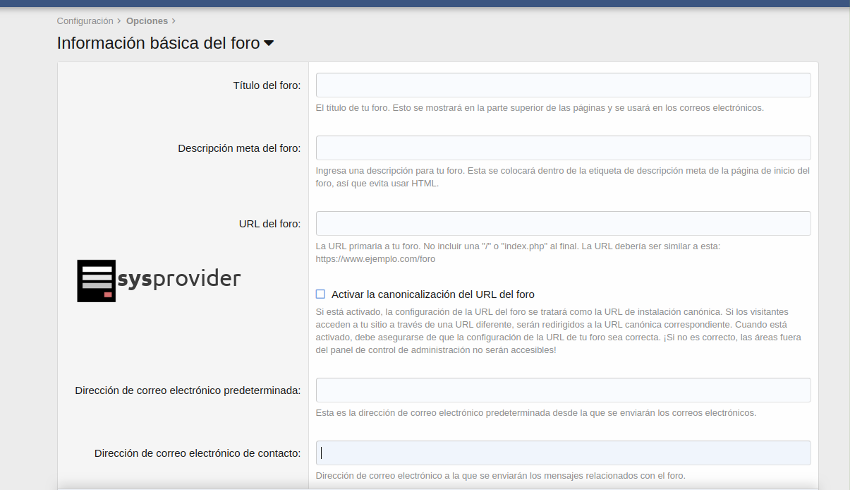Viewport: 850px width, 490px height.
Task: Click the 'Información básica del foro' heading
Action: coord(158,43)
